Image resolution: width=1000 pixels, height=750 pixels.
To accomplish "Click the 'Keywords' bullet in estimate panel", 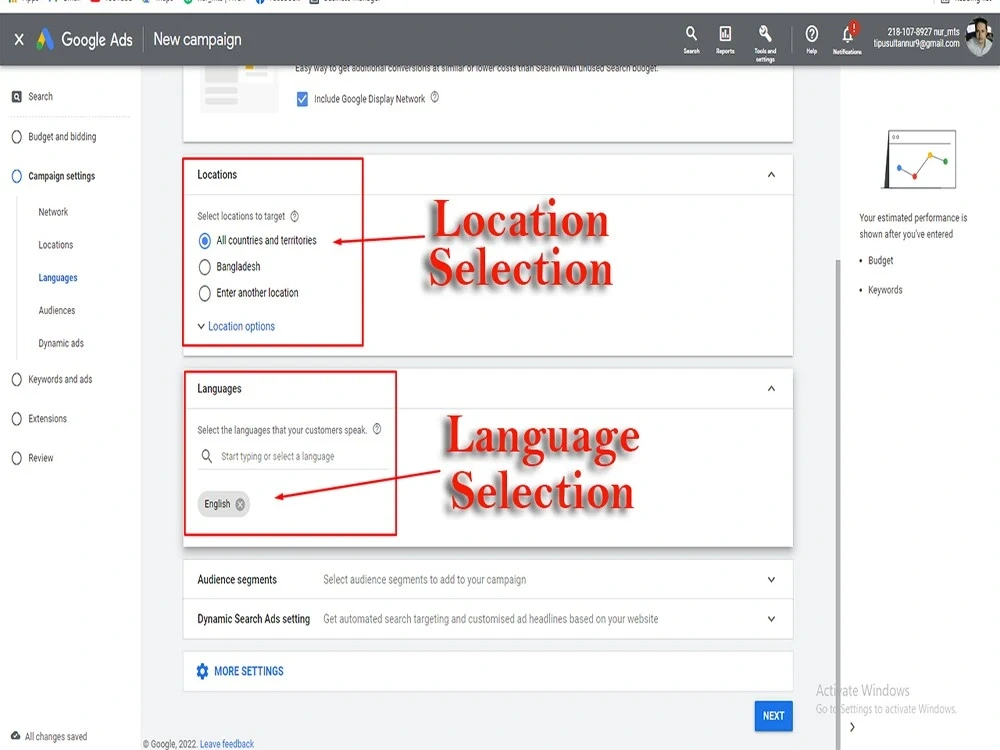I will click(885, 290).
